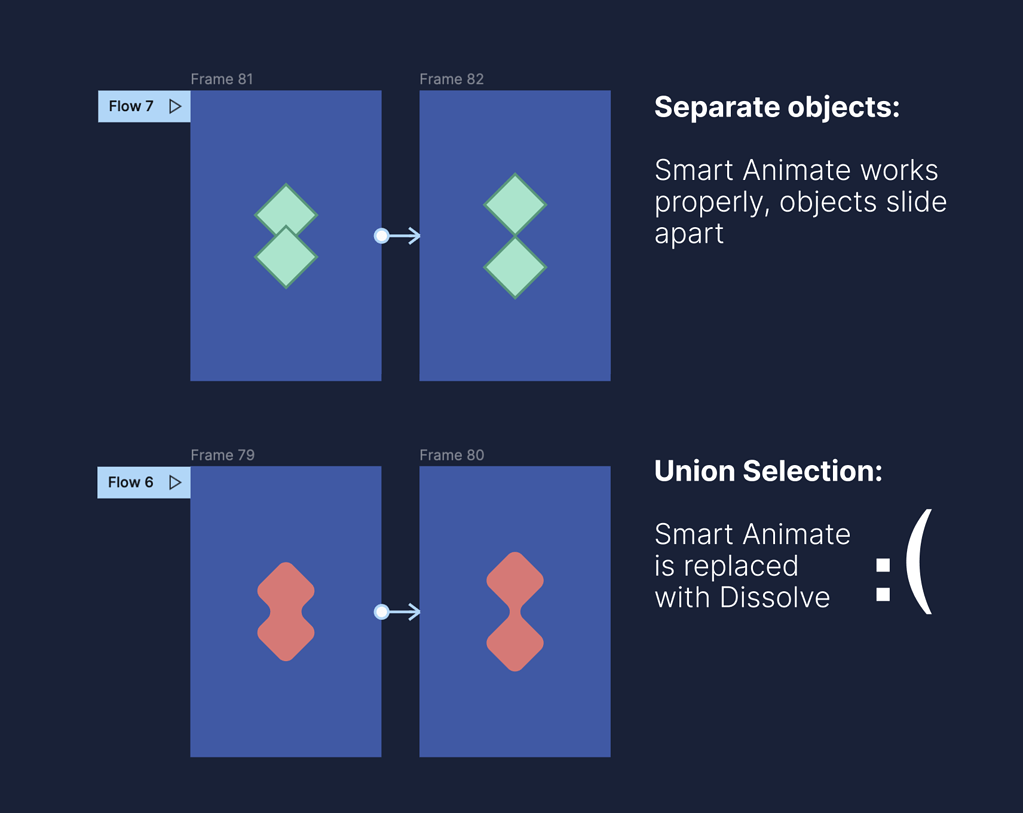Select the "Union Selection:" heading text
Viewport: 1023px width, 813px height.
point(768,471)
